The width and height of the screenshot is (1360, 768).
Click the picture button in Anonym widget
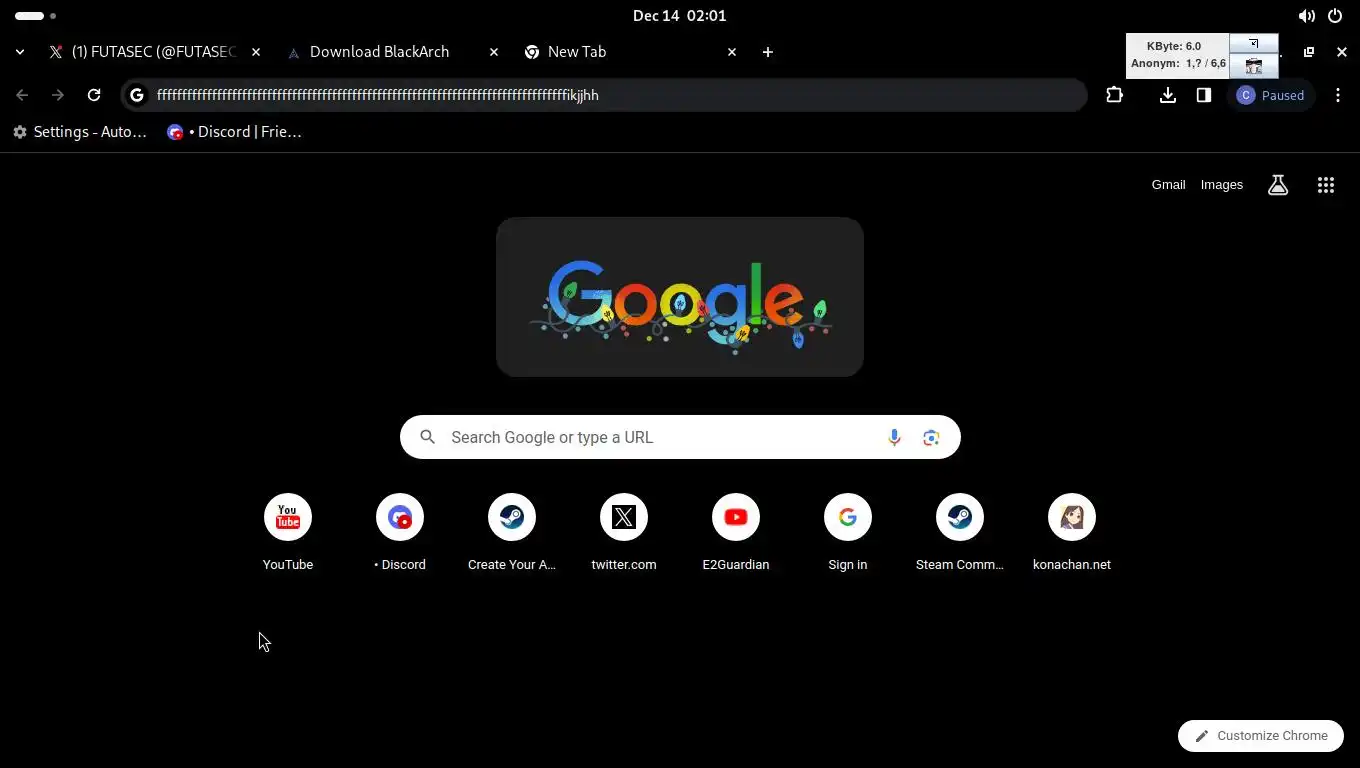pos(1254,66)
